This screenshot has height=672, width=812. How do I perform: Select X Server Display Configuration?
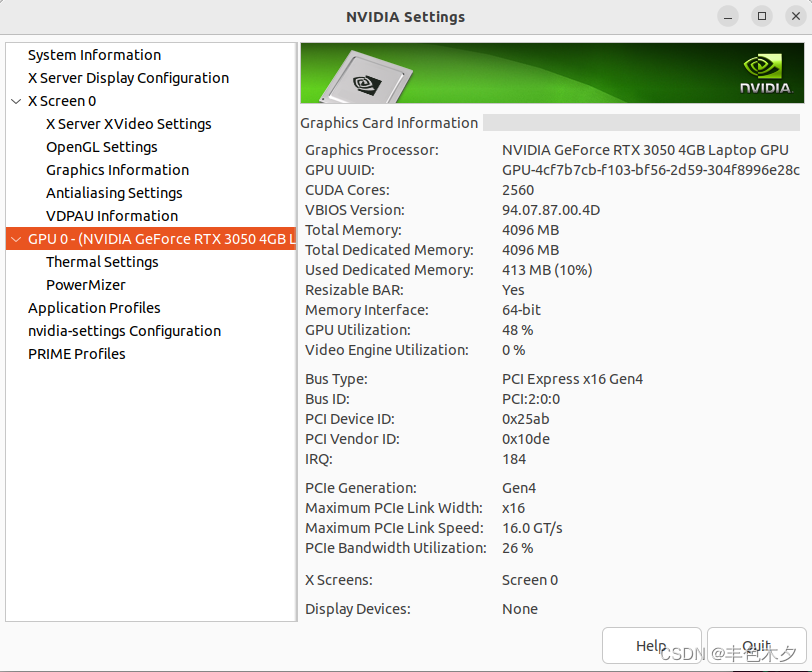pos(128,78)
